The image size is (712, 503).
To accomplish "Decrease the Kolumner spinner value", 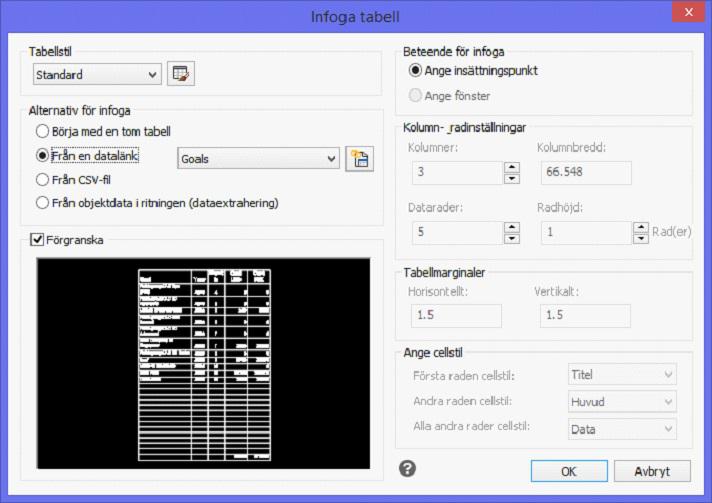I will pos(512,178).
